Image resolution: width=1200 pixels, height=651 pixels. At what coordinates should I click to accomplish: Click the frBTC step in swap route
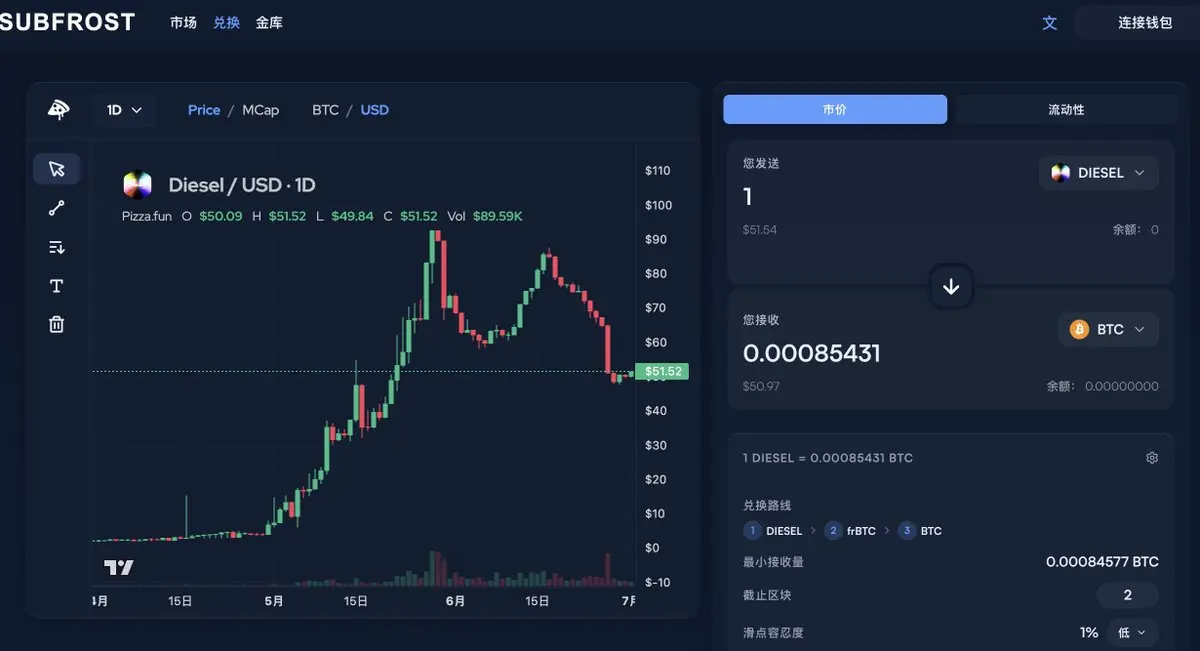click(850, 531)
